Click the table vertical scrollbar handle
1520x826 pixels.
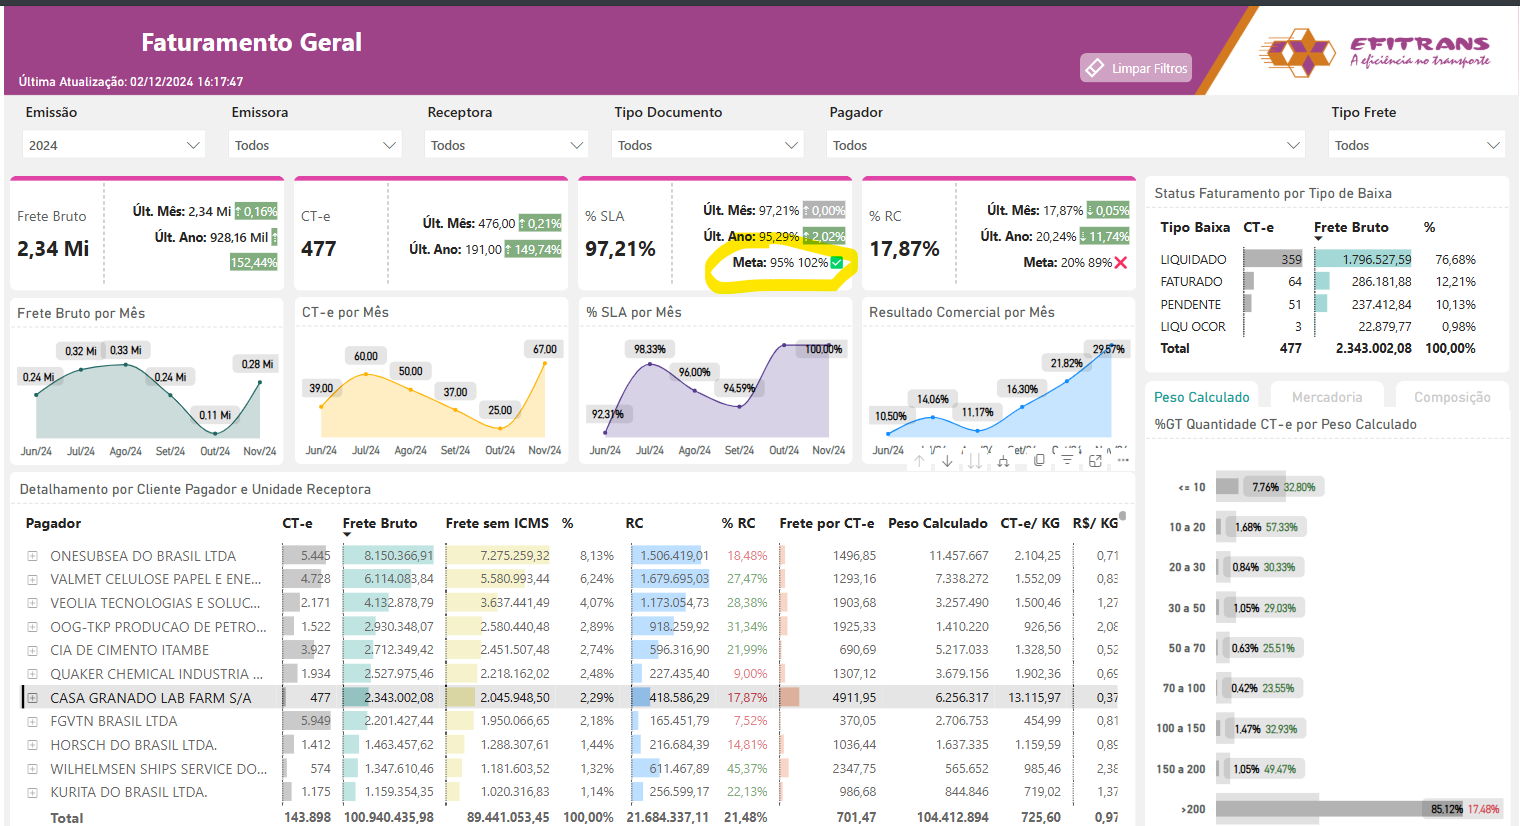(x=1123, y=516)
